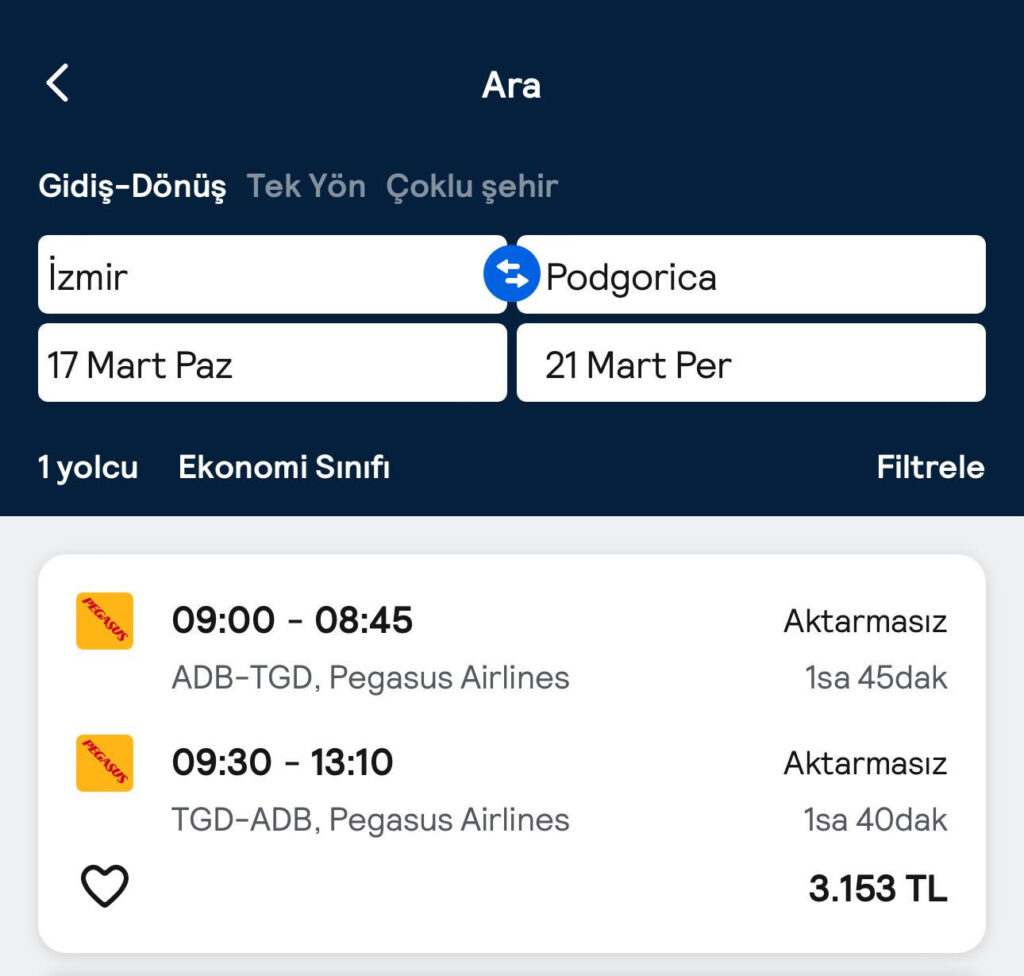Open the 09:30 - 13:10 return flight

pos(282,763)
